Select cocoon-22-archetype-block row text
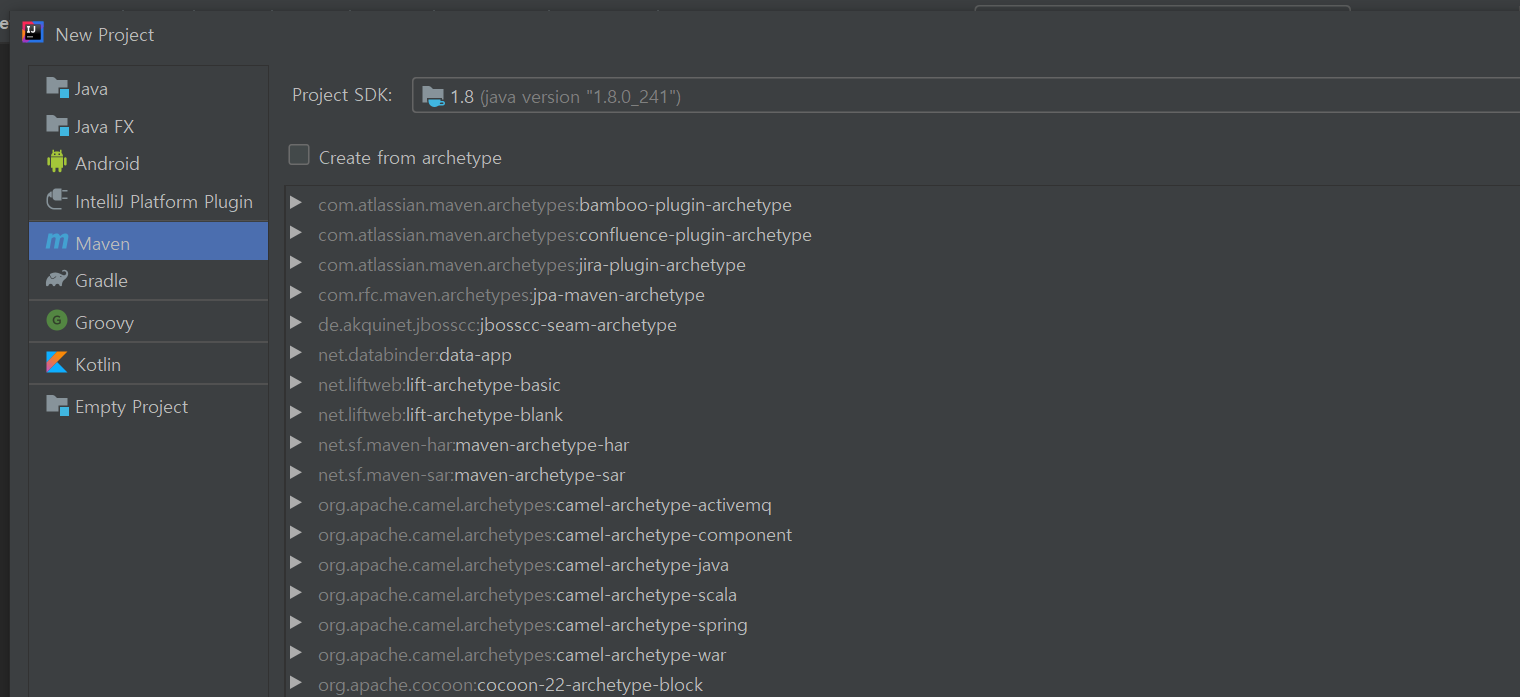This screenshot has width=1520, height=697. click(x=511, y=685)
